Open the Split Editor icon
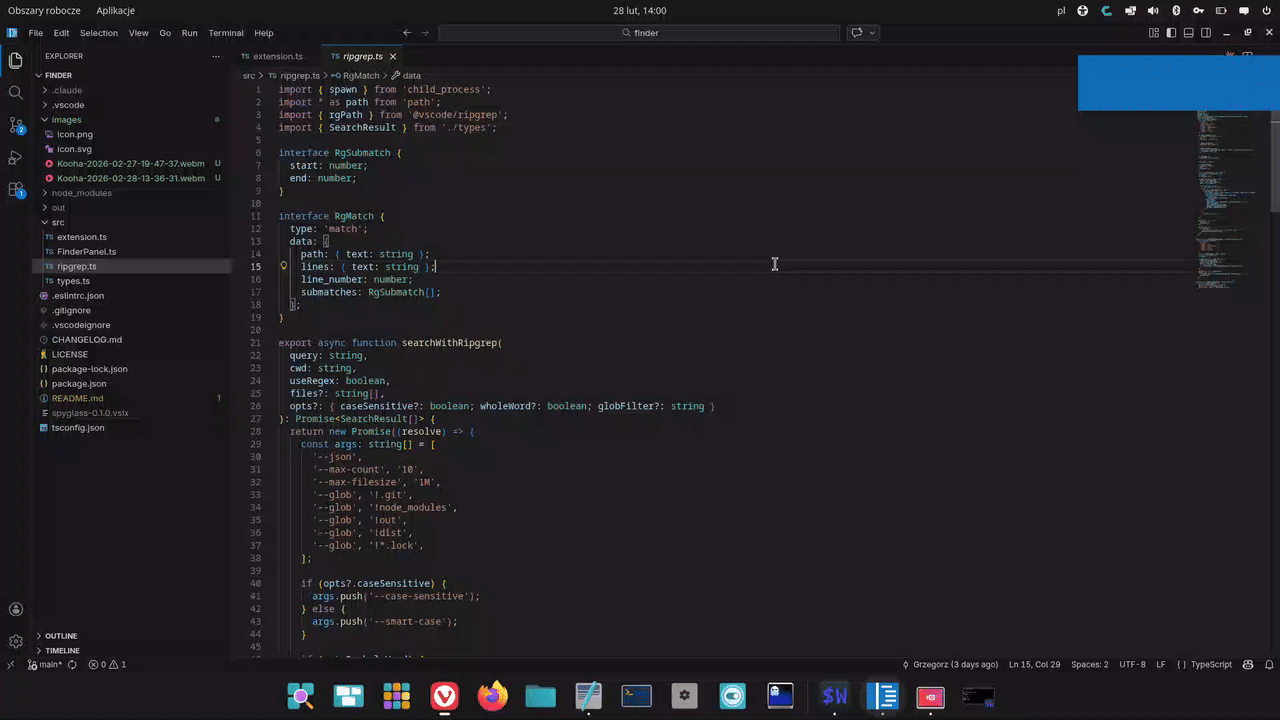This screenshot has height=720, width=1280. (x=1247, y=55)
